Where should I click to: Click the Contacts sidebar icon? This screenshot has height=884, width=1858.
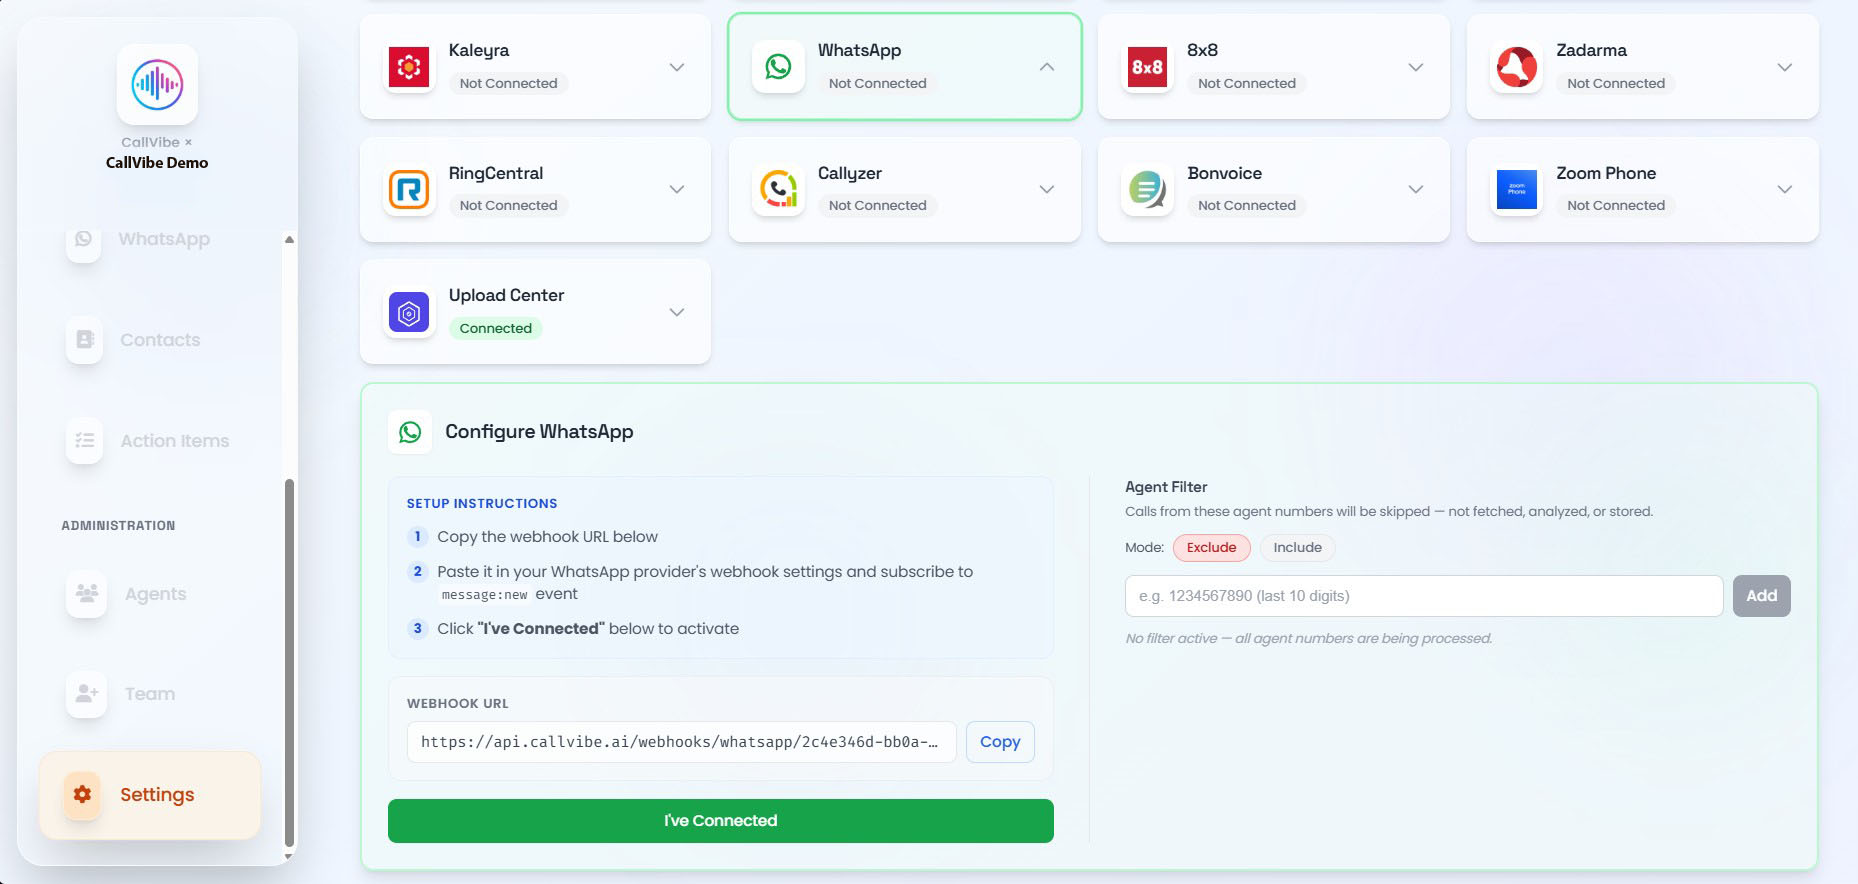pos(85,340)
